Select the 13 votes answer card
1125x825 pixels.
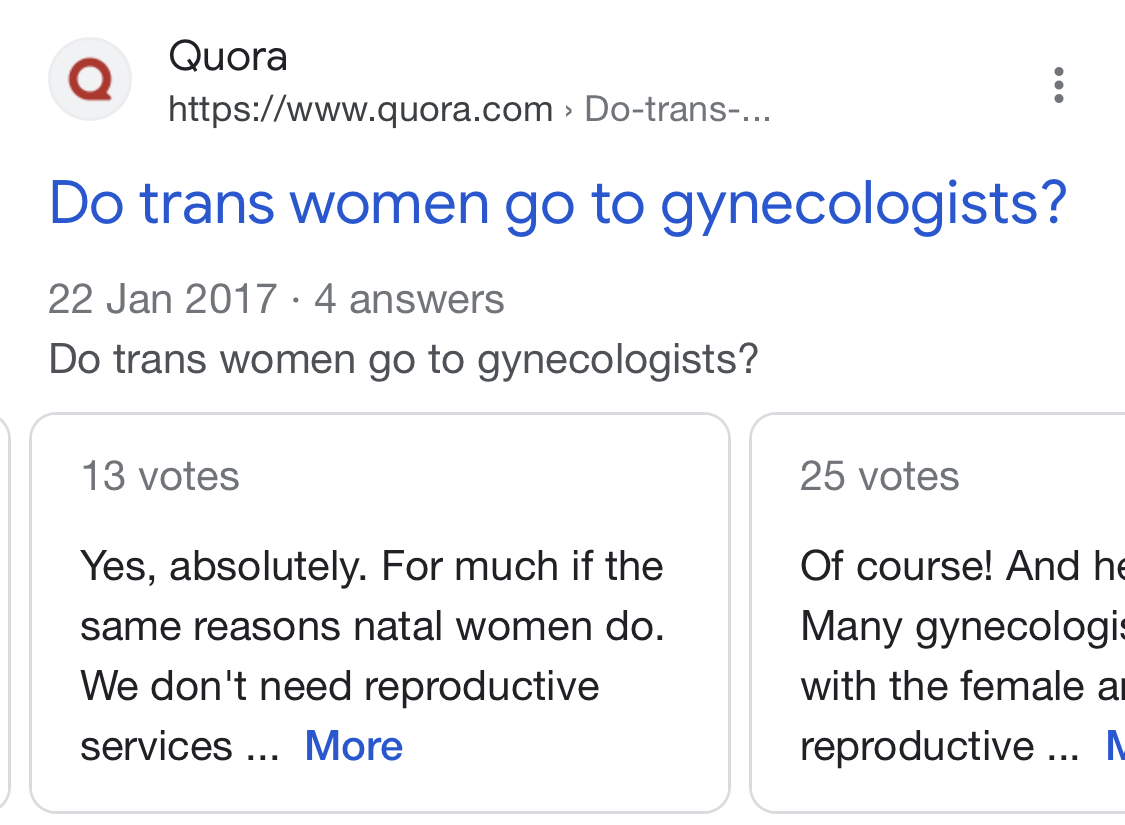pos(380,613)
